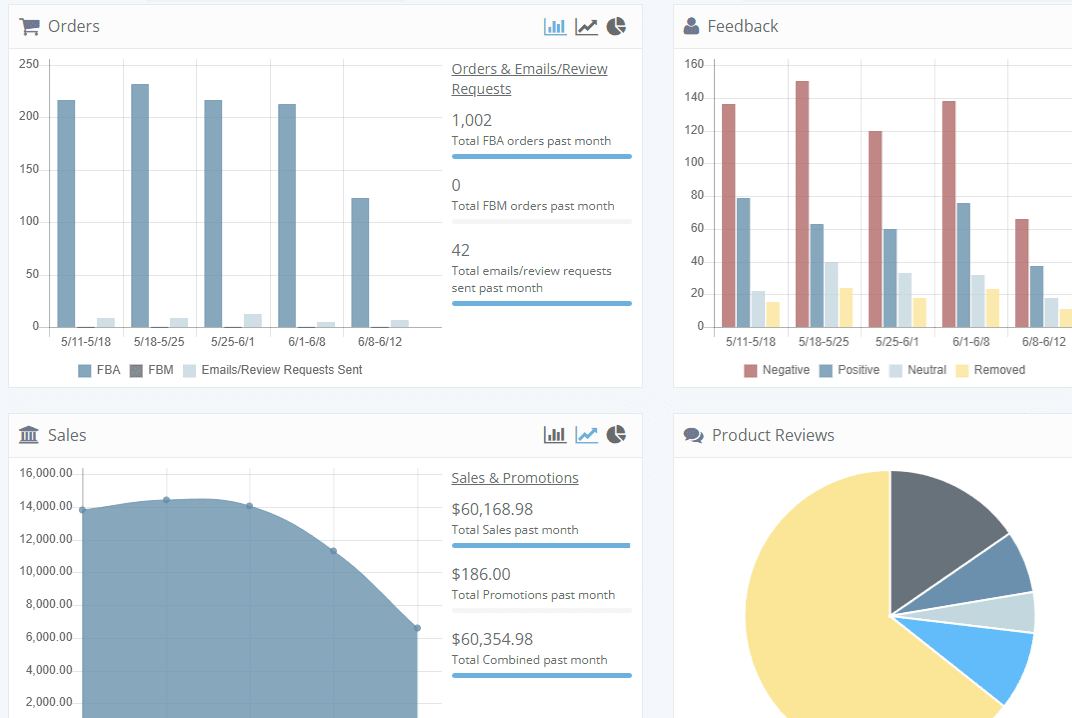Click the Feedback user icon
Image resolution: width=1072 pixels, height=718 pixels.
pyautogui.click(x=691, y=26)
